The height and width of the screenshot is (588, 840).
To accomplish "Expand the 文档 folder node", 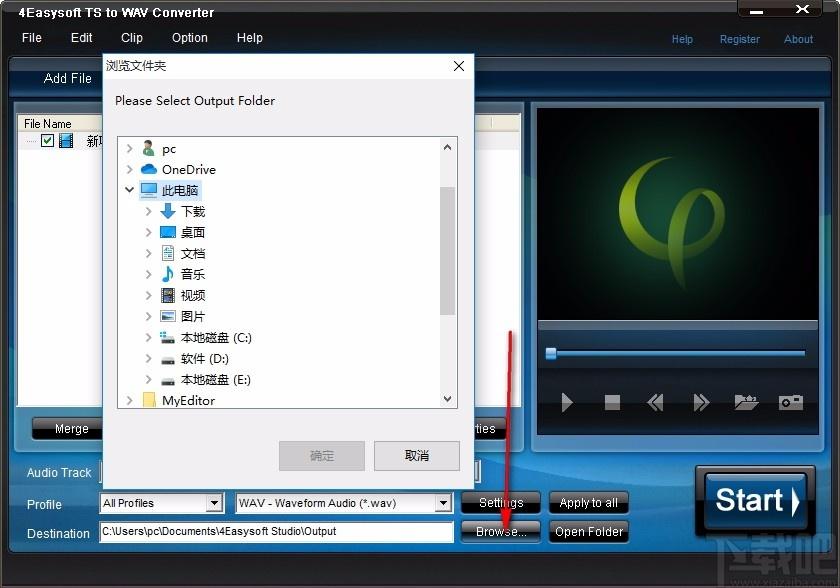I will coord(148,253).
